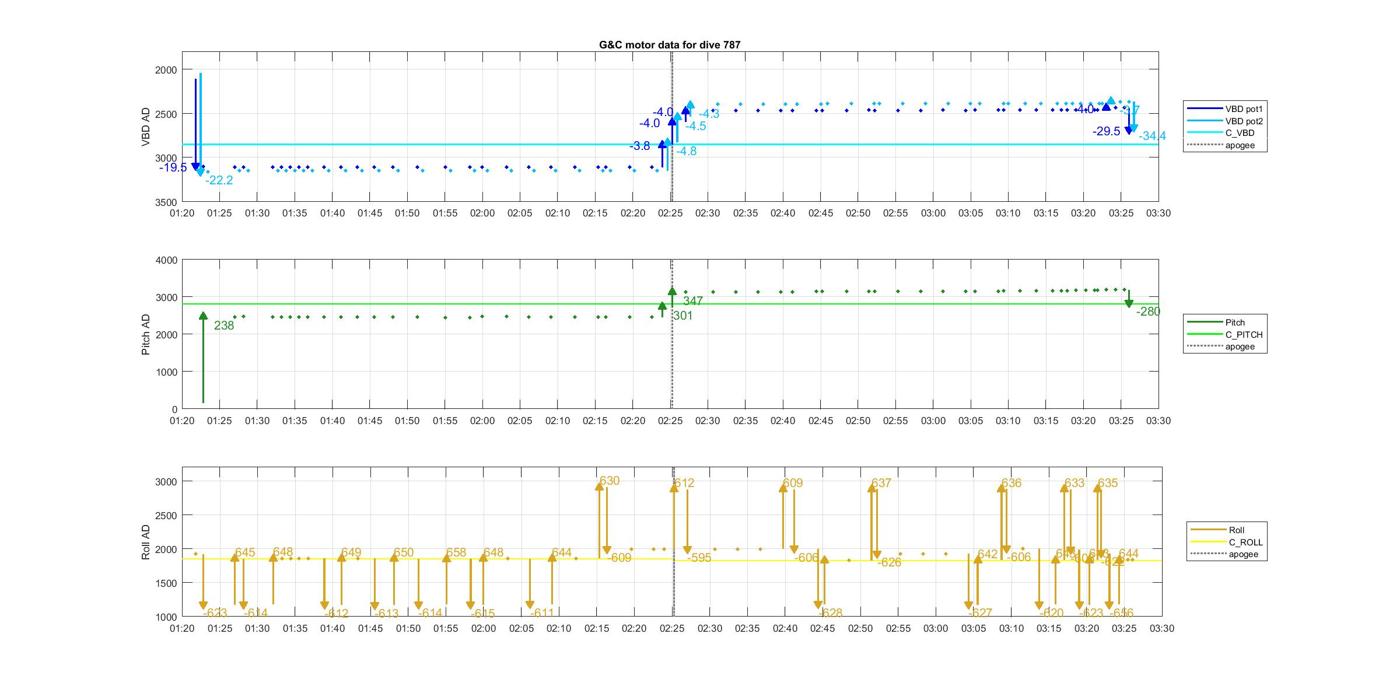Viewport: 1400px width, 693px height.
Task: Click '1500' tick on Roll AD axis
Action: point(165,583)
